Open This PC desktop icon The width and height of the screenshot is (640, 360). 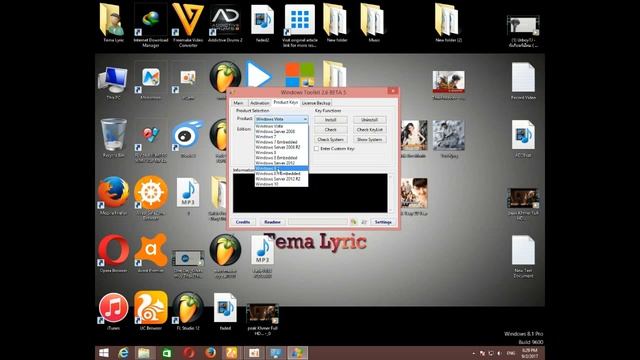pyautogui.click(x=113, y=82)
